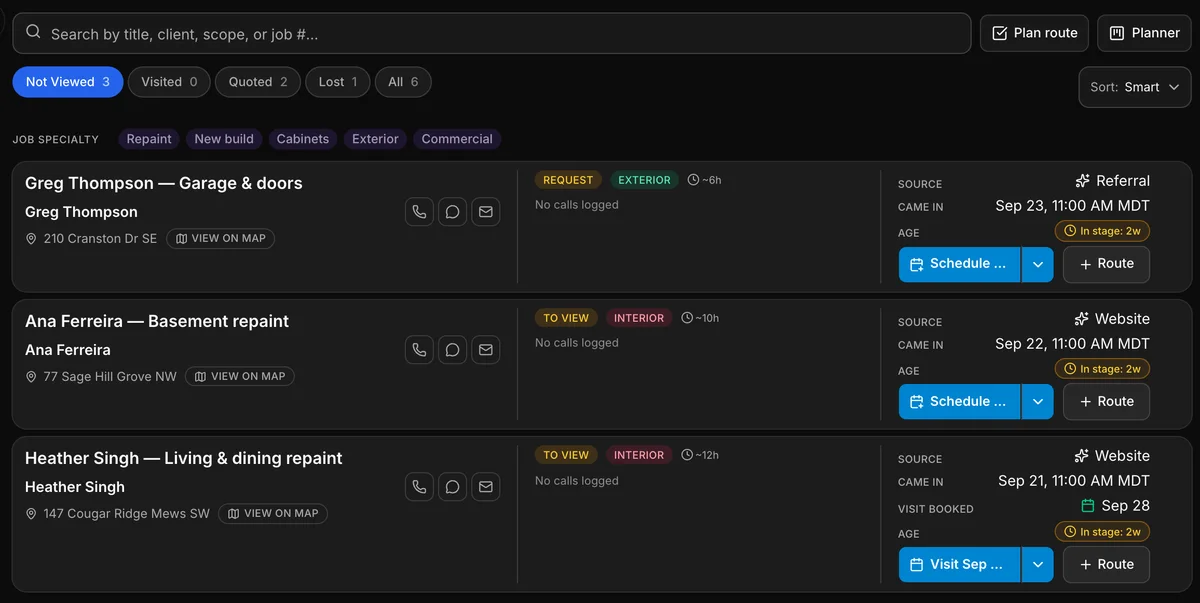The width and height of the screenshot is (1200, 603).
Task: Toggle the Exterior specialty filter
Action: pyautogui.click(x=375, y=139)
